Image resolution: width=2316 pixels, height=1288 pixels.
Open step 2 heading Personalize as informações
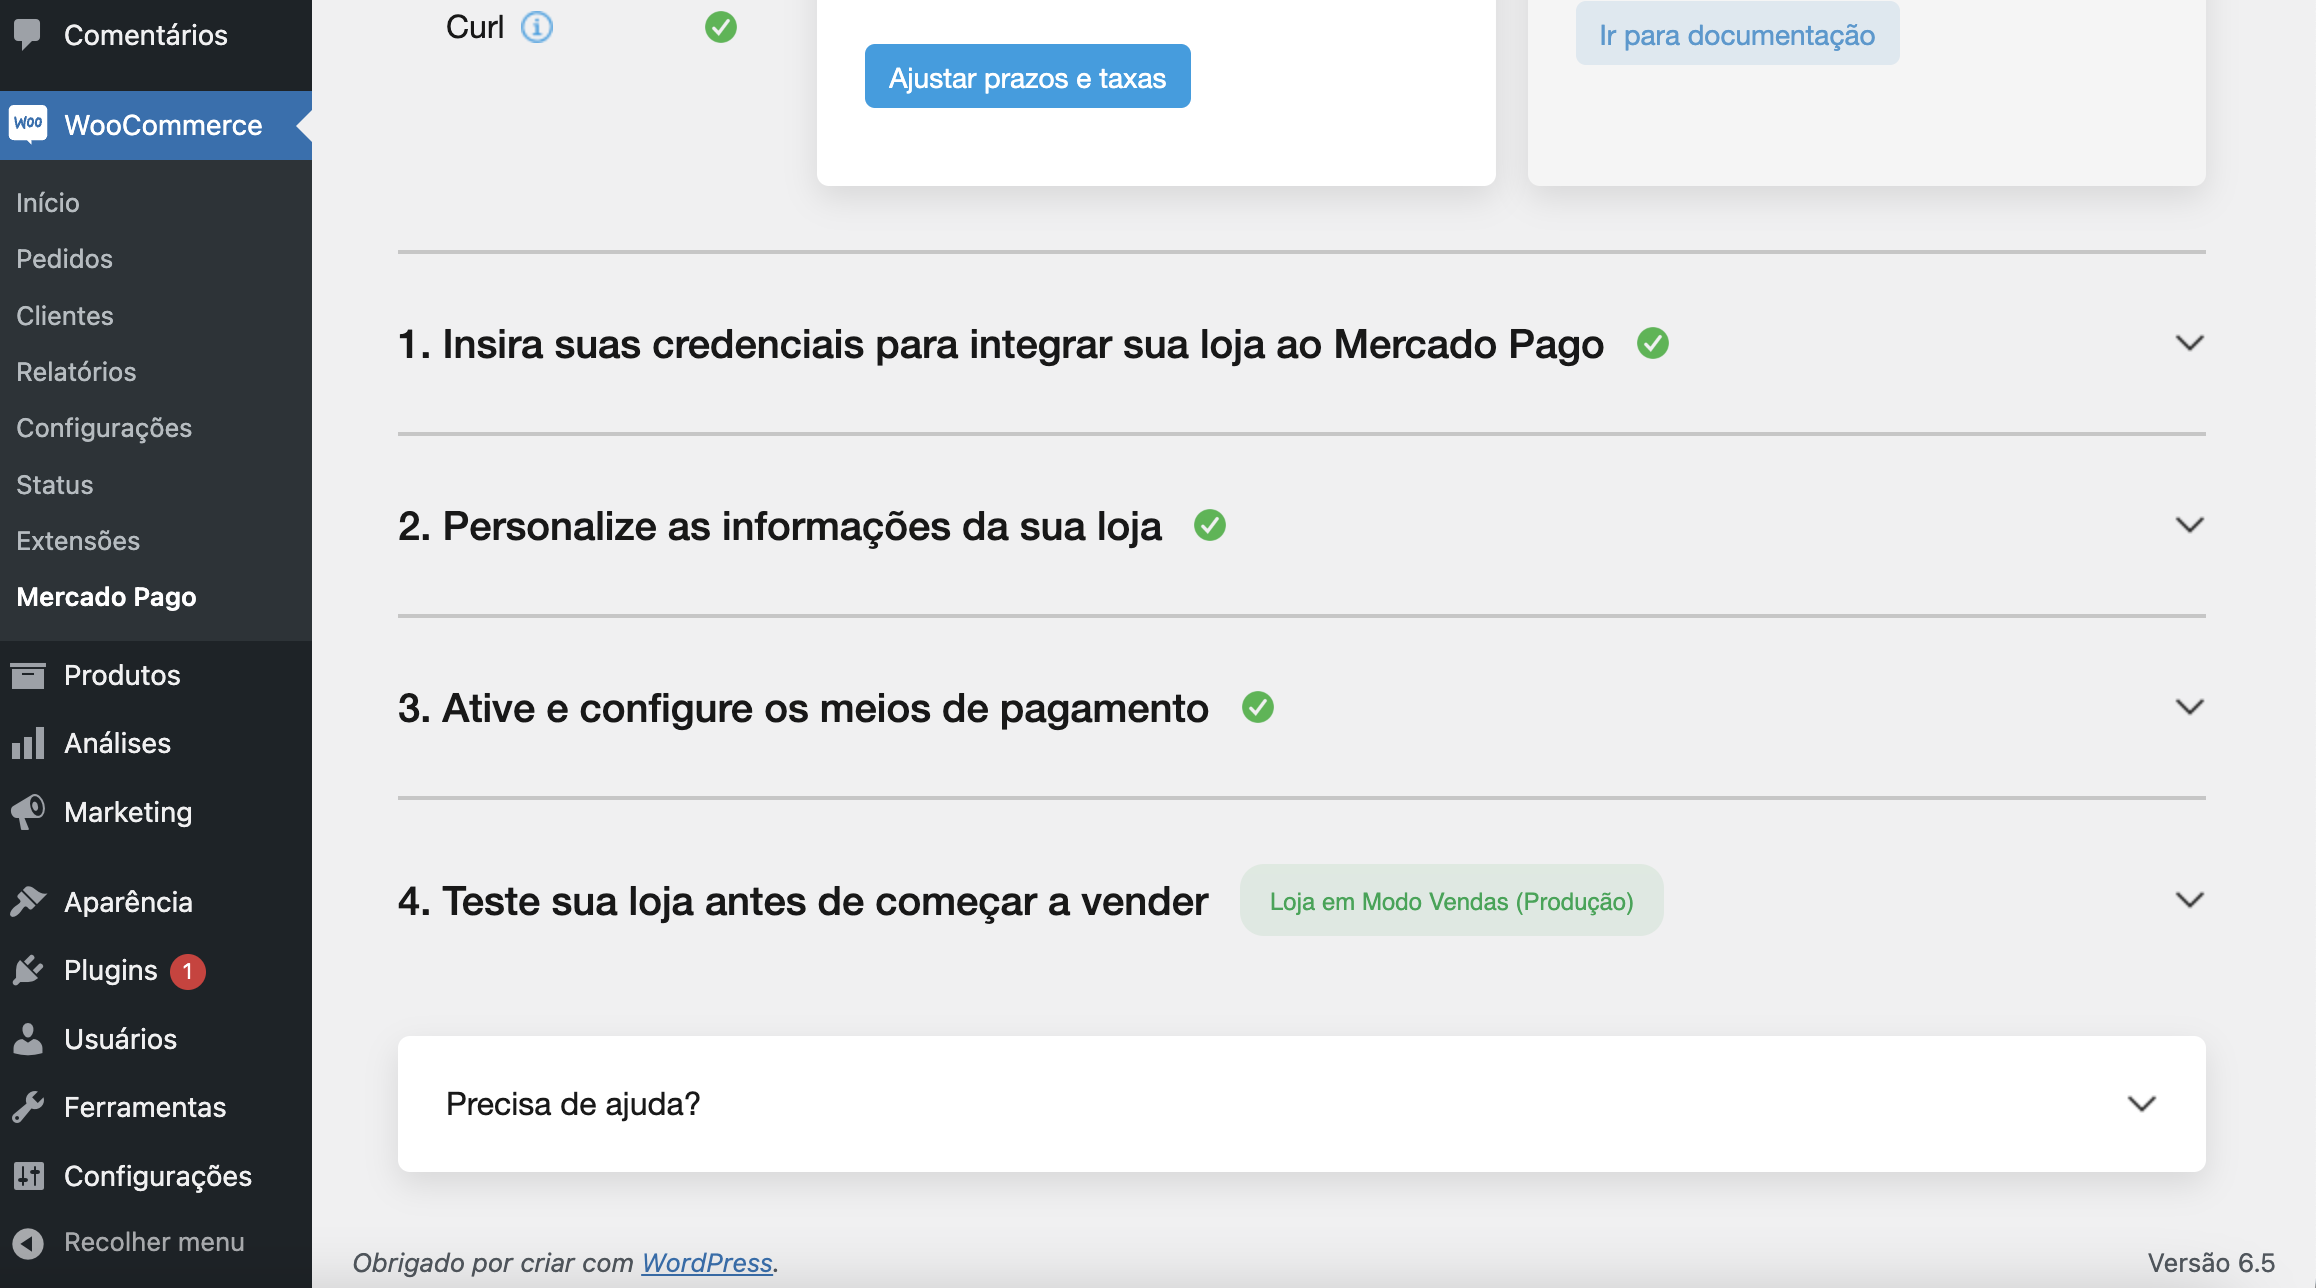[780, 526]
